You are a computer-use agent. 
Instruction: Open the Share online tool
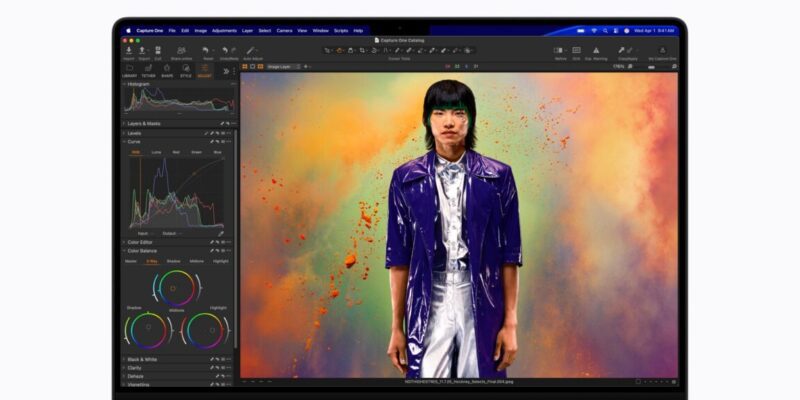(x=181, y=51)
